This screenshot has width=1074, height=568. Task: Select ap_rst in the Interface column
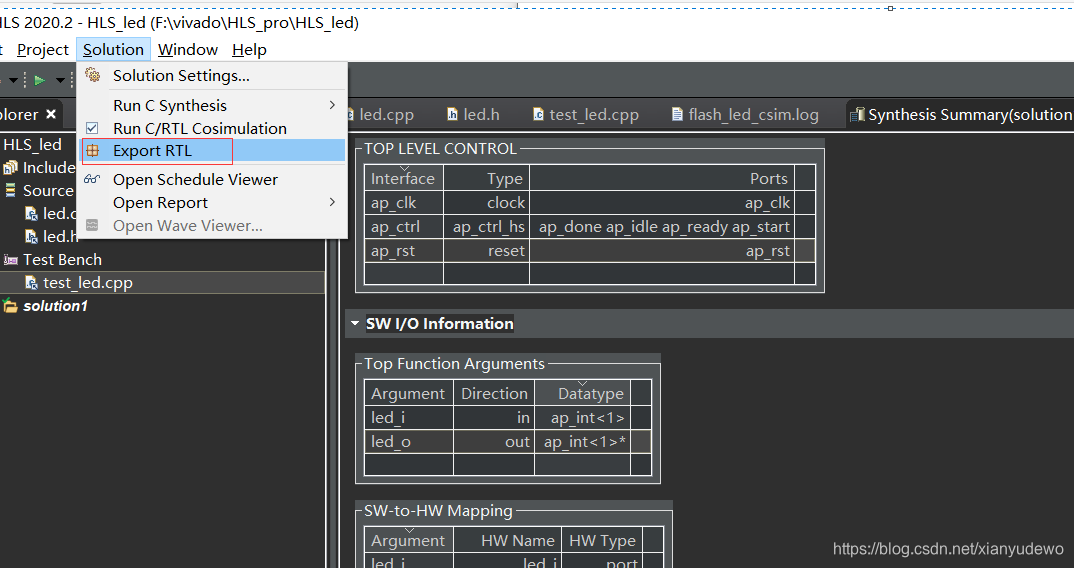[x=403, y=251]
